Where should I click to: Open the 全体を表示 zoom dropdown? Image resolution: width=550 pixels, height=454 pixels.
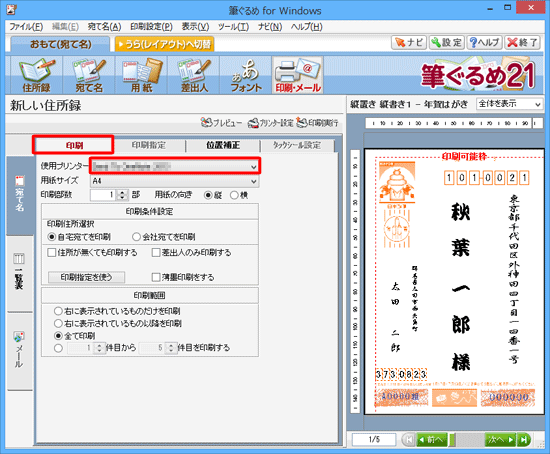[x=510, y=104]
